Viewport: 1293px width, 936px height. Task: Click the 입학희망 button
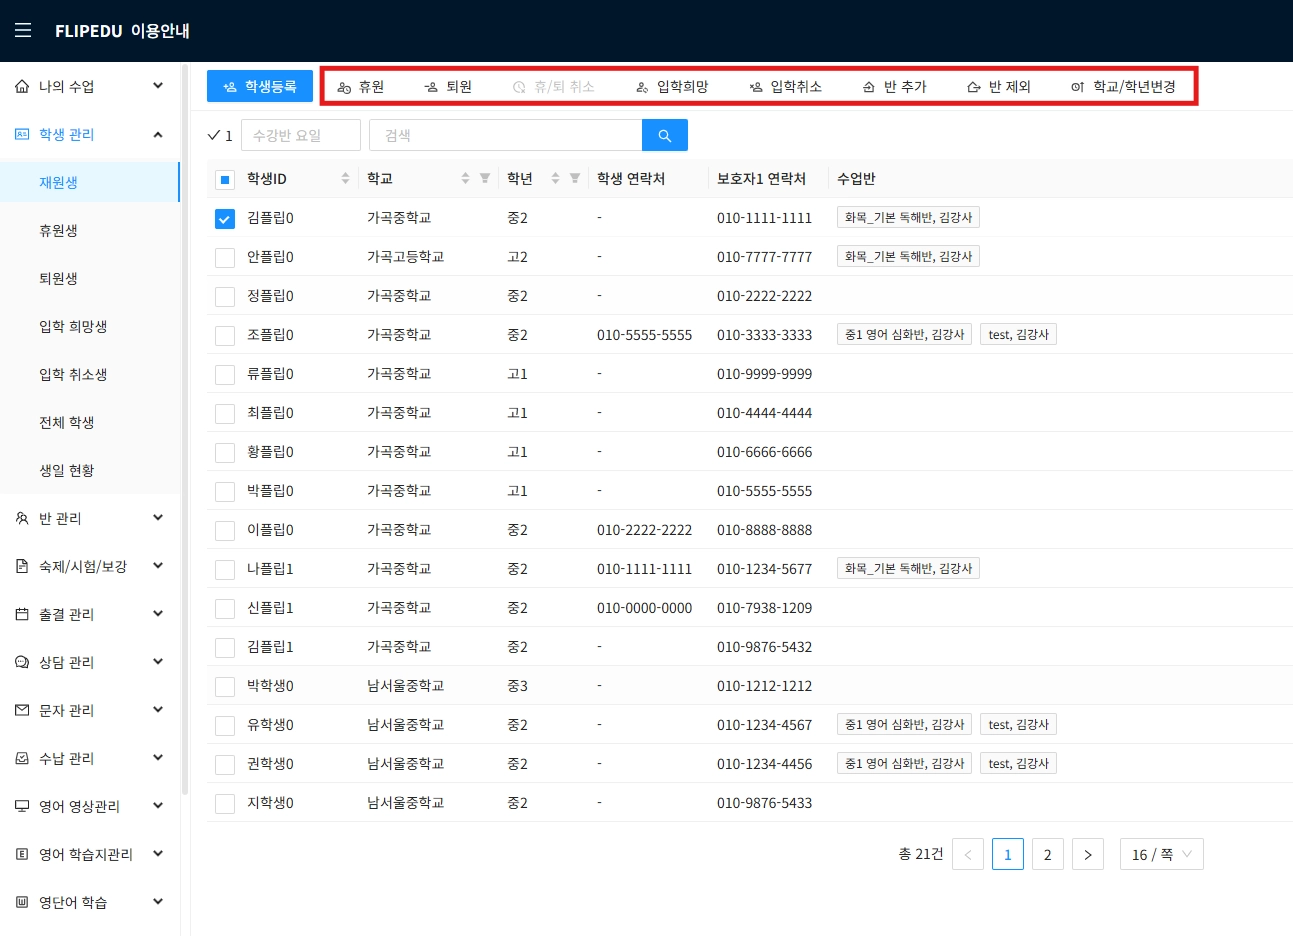672,87
